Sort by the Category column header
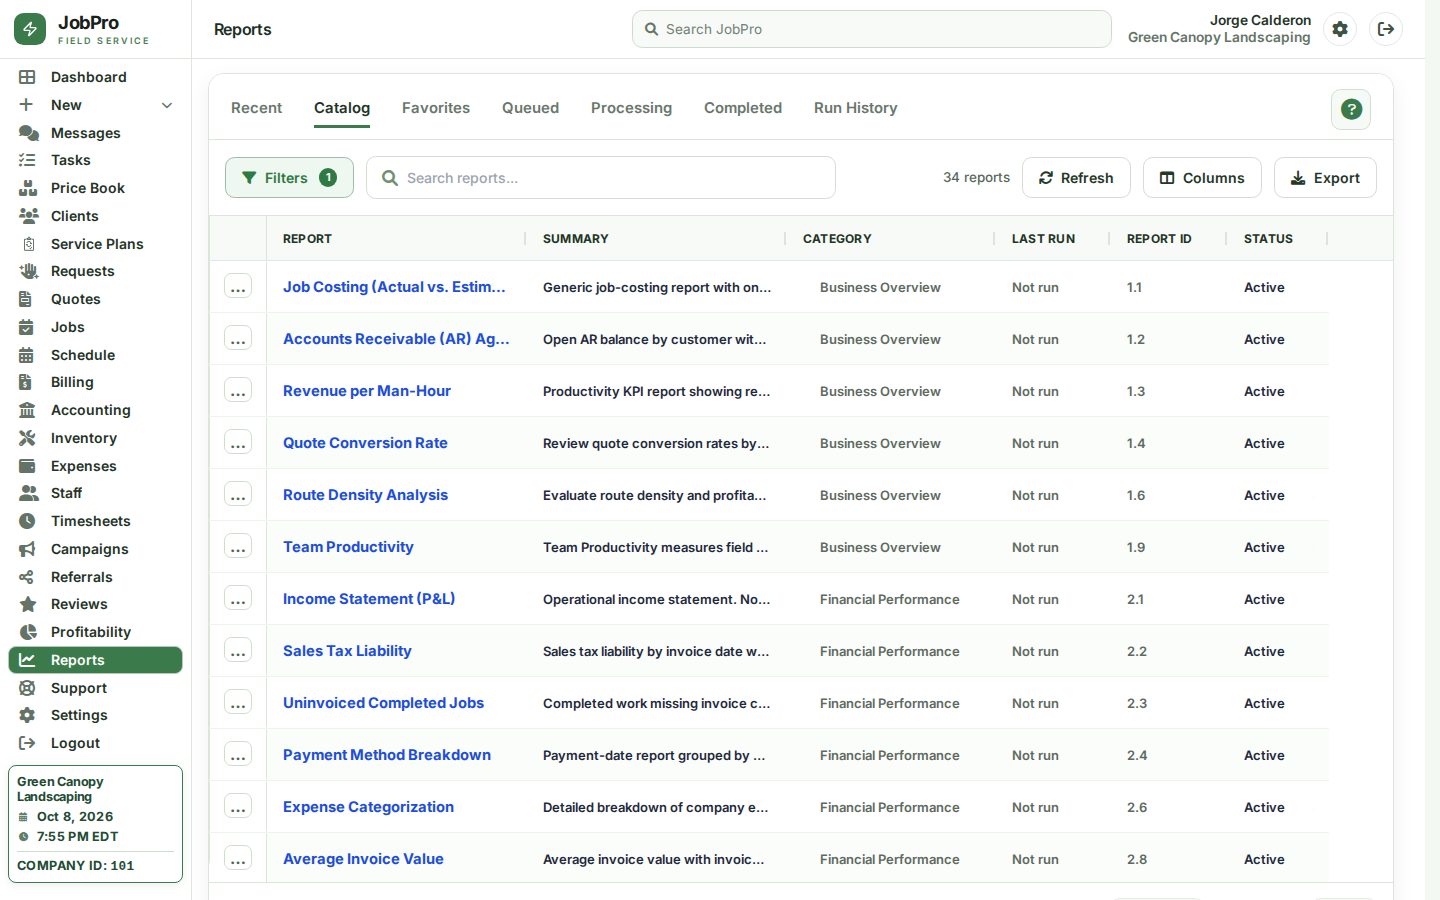Viewport: 1440px width, 900px height. (x=837, y=239)
